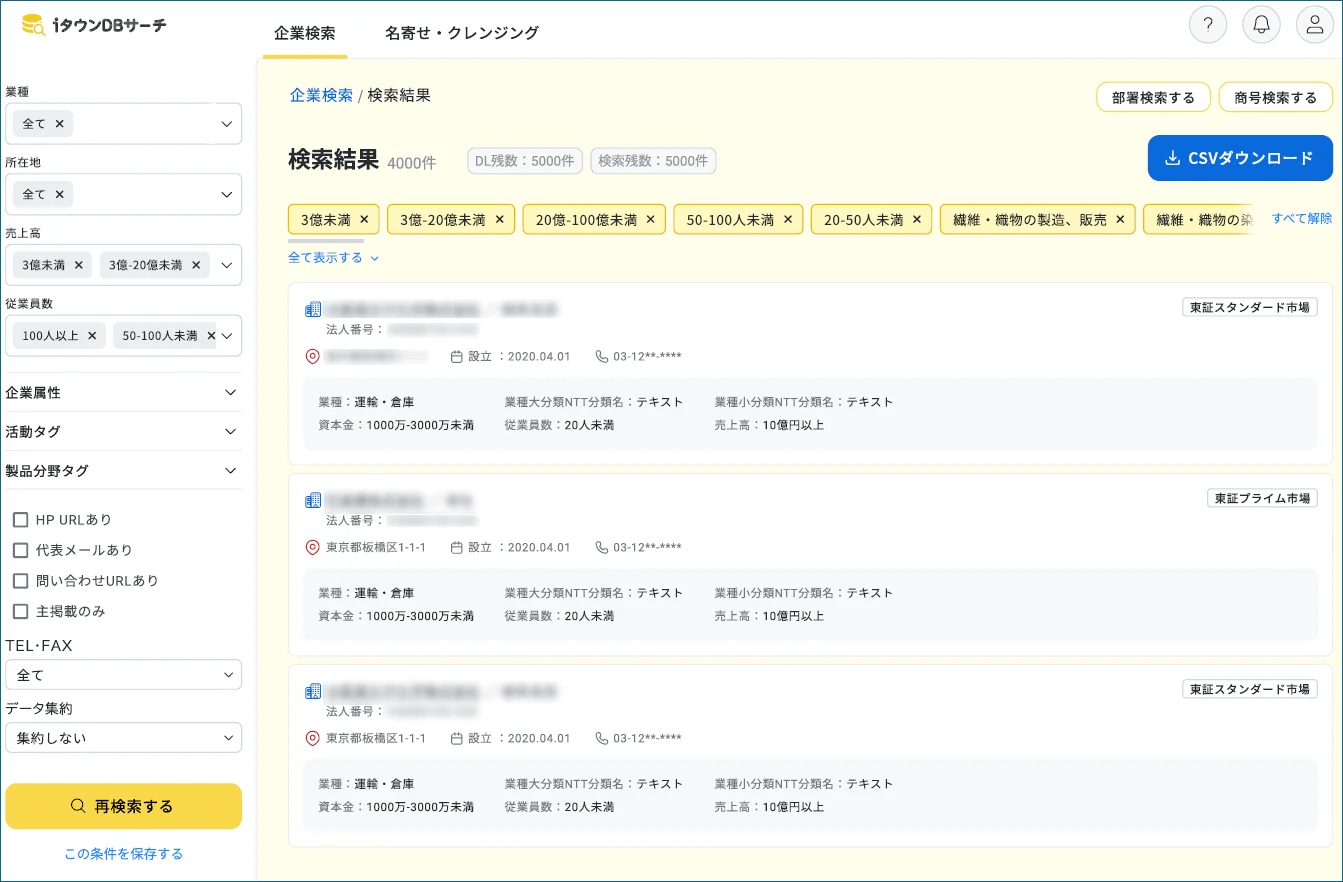Expand the 企業属性 section
This screenshot has width=1343, height=882.
pos(123,393)
